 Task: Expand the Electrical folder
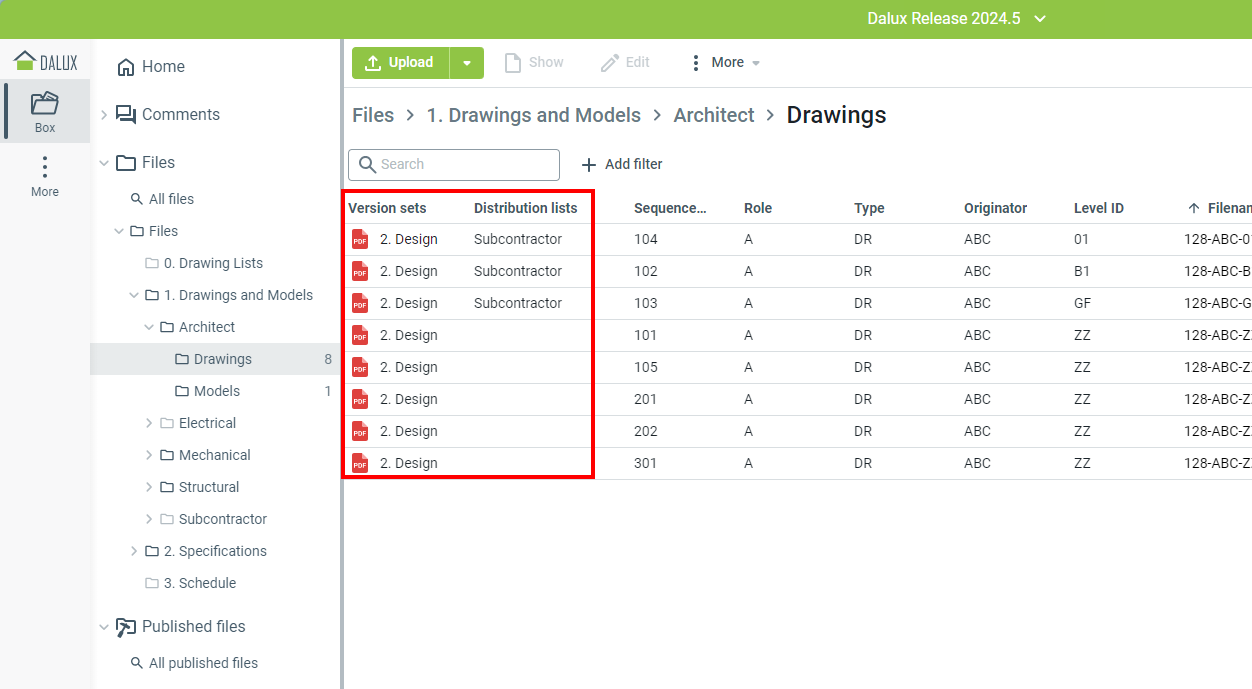coord(150,423)
